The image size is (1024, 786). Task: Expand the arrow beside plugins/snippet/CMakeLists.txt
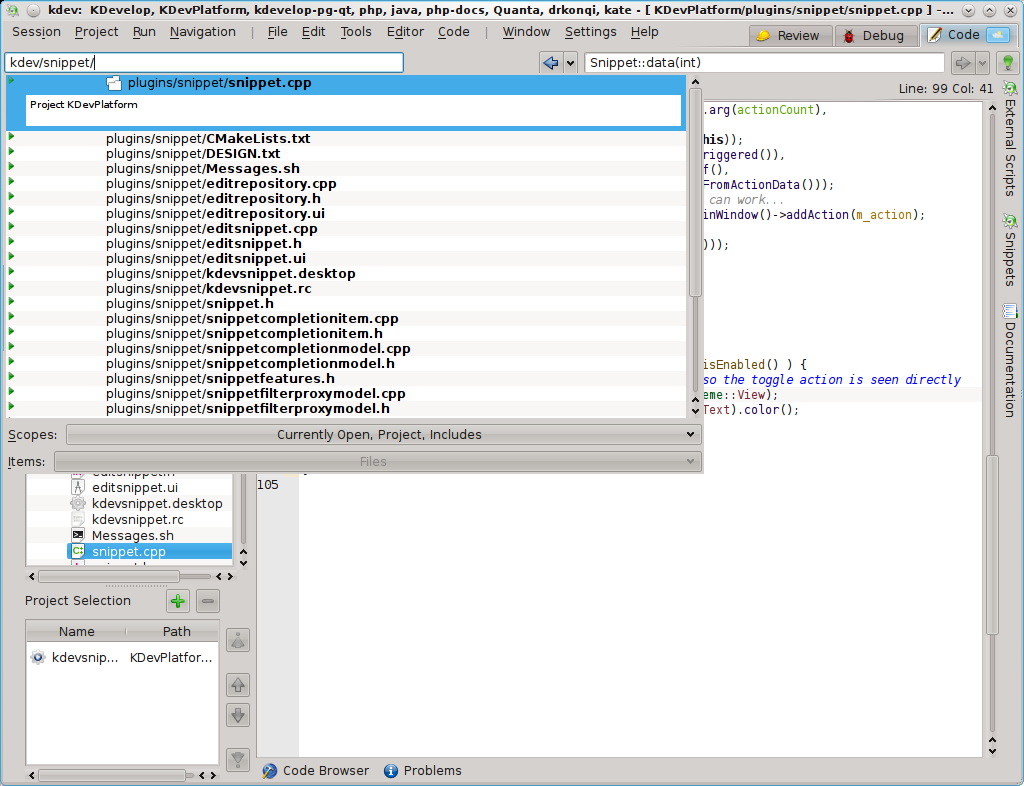(11, 136)
